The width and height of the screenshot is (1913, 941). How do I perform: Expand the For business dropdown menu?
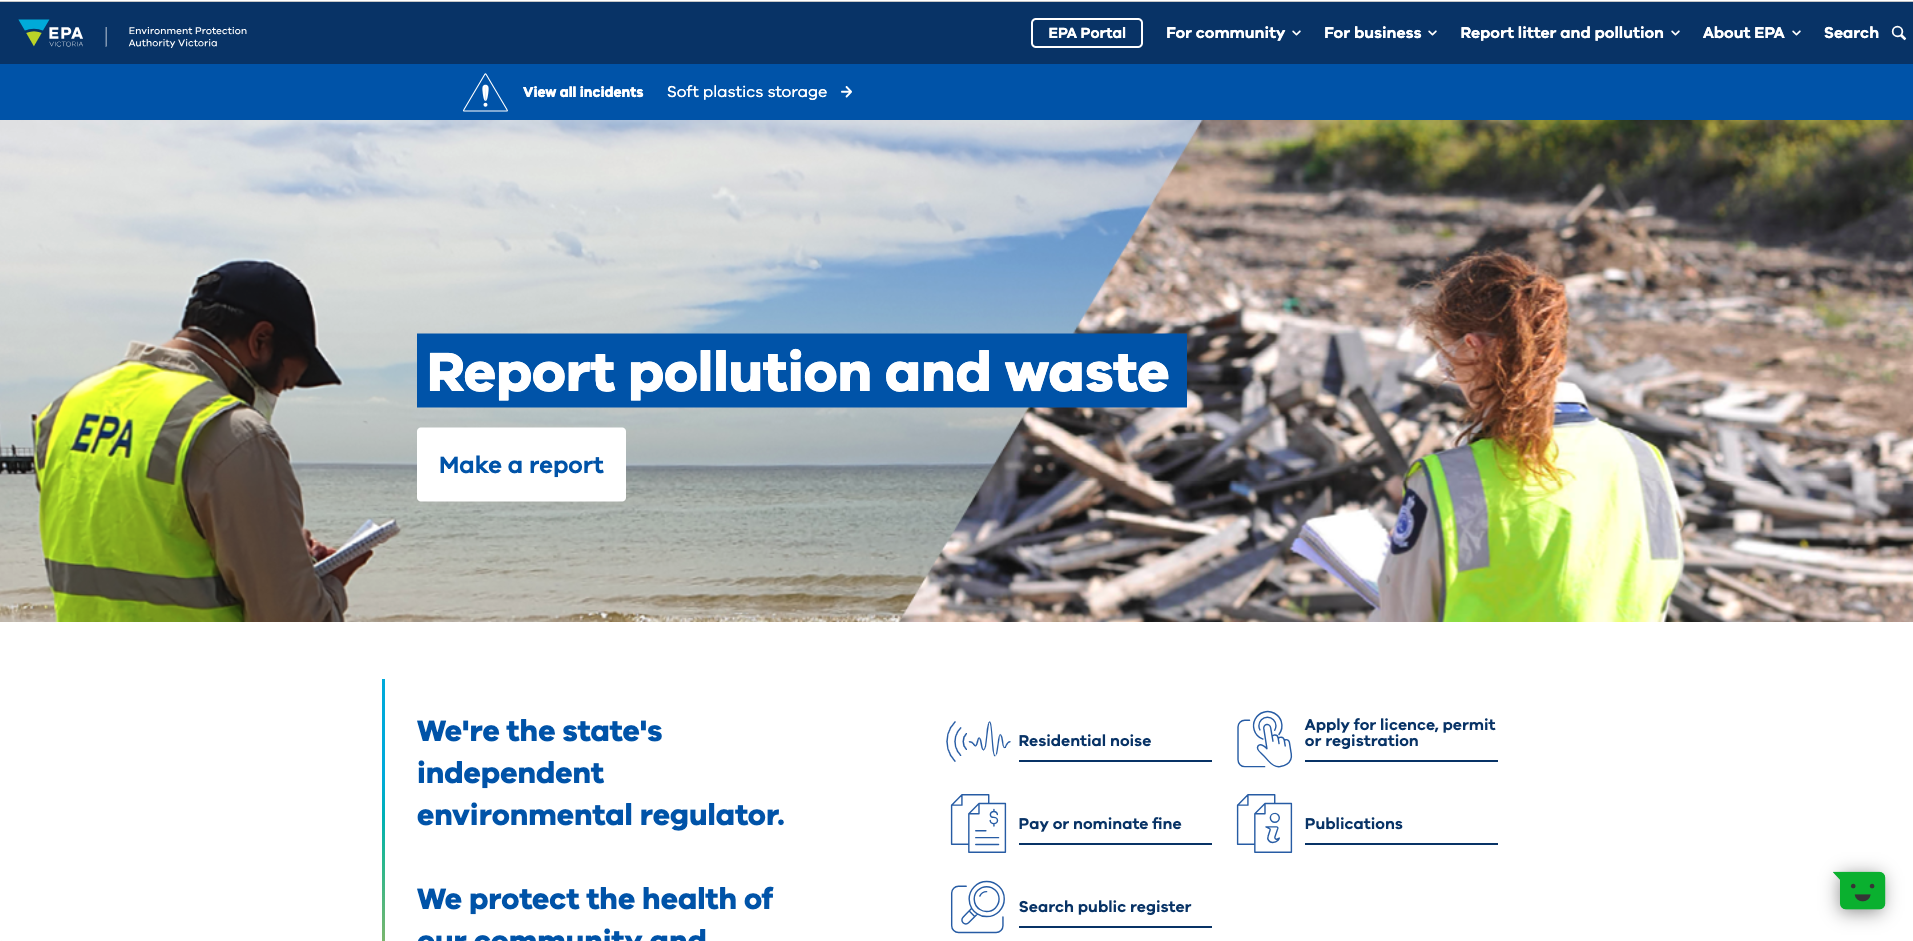pyautogui.click(x=1380, y=33)
